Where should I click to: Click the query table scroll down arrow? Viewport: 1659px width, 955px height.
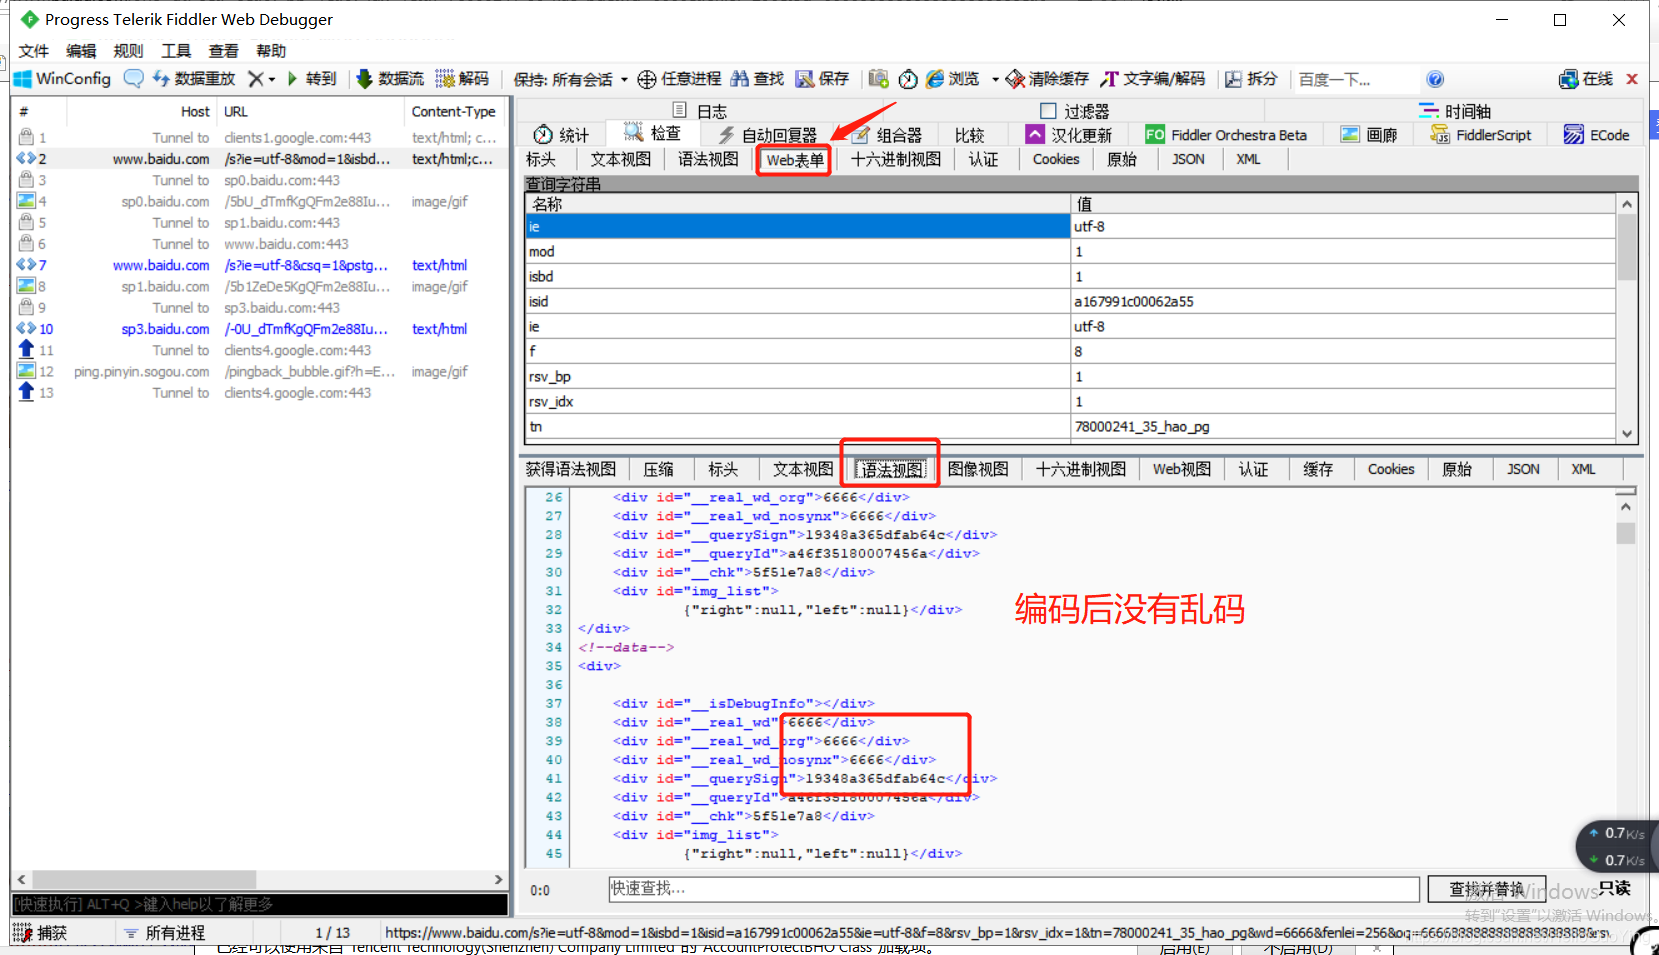tap(1627, 434)
